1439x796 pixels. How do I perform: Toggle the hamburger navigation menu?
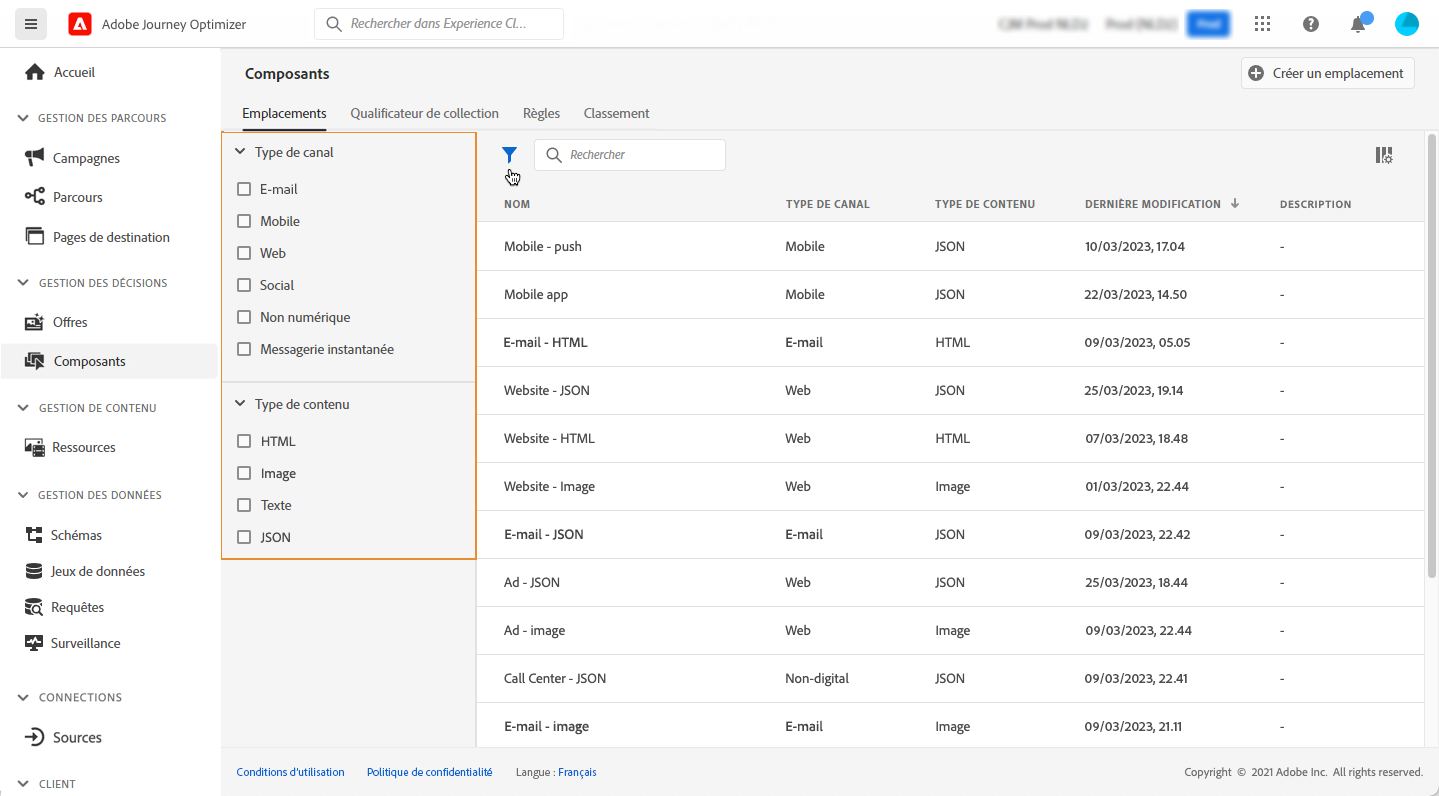pyautogui.click(x=30, y=24)
